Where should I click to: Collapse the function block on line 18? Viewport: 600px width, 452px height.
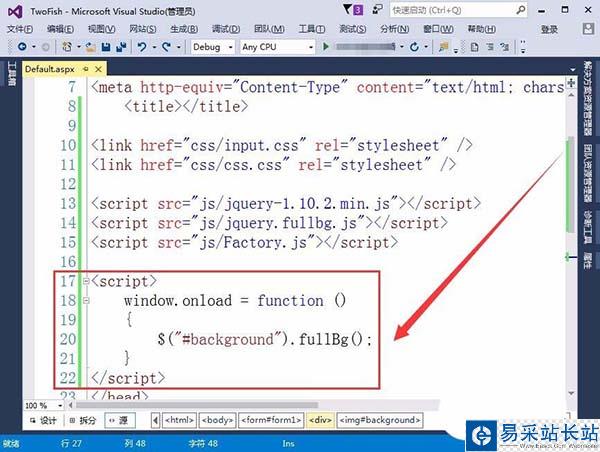coord(86,301)
